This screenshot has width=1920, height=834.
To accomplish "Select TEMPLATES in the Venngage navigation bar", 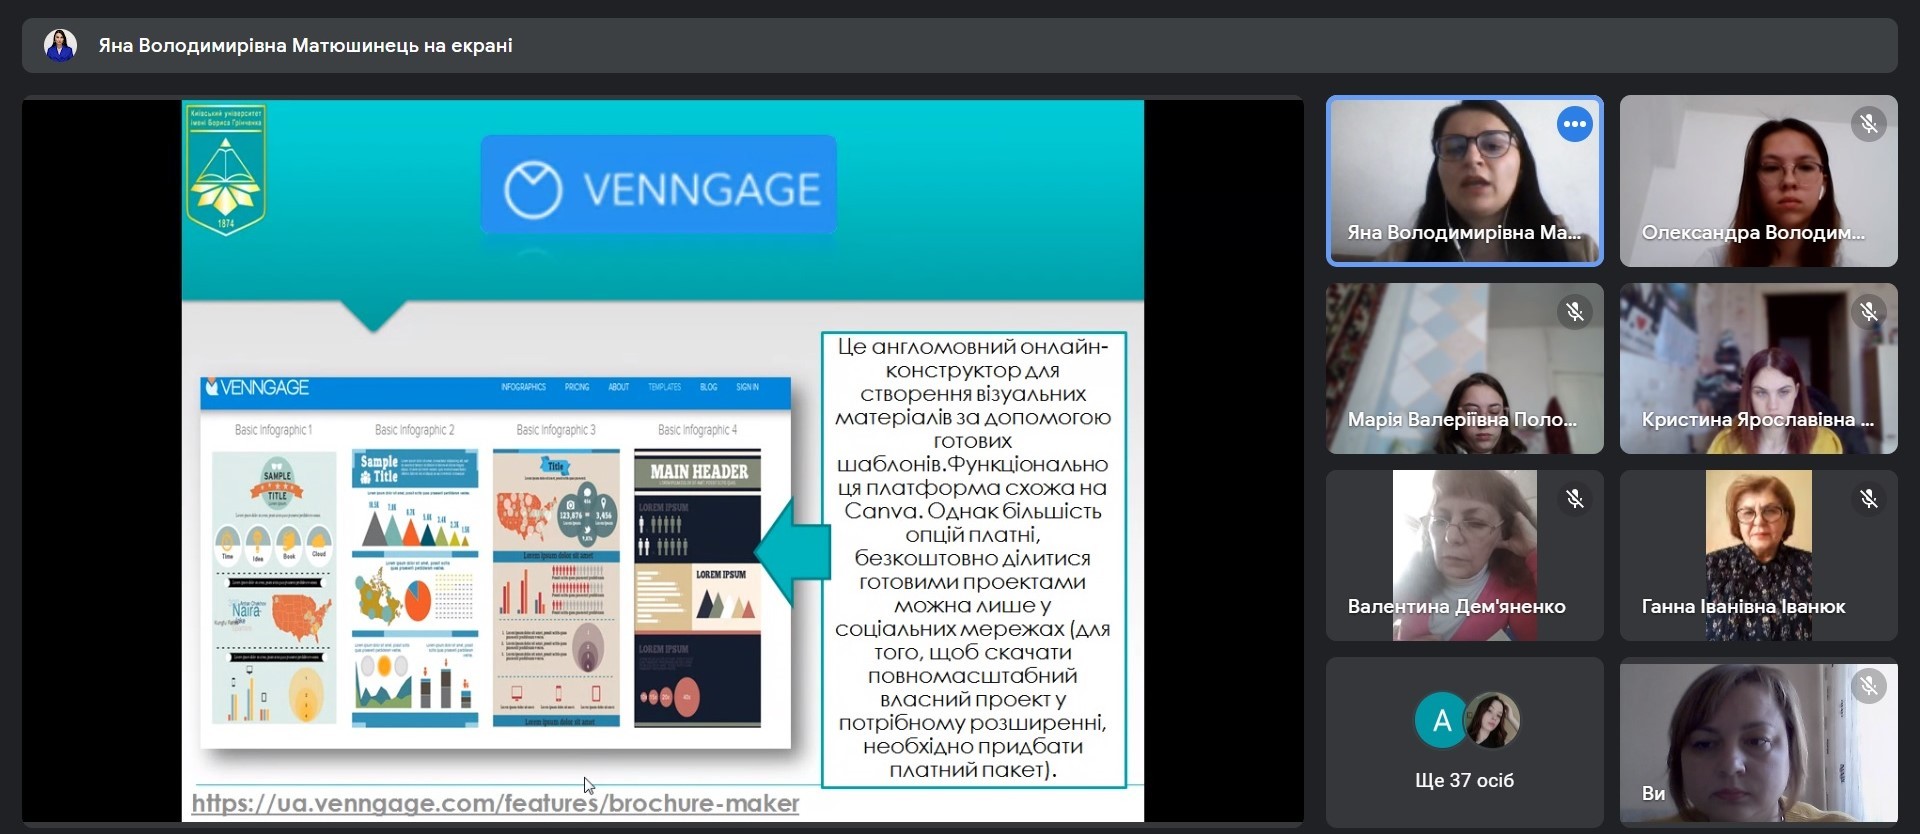I will (x=664, y=387).
